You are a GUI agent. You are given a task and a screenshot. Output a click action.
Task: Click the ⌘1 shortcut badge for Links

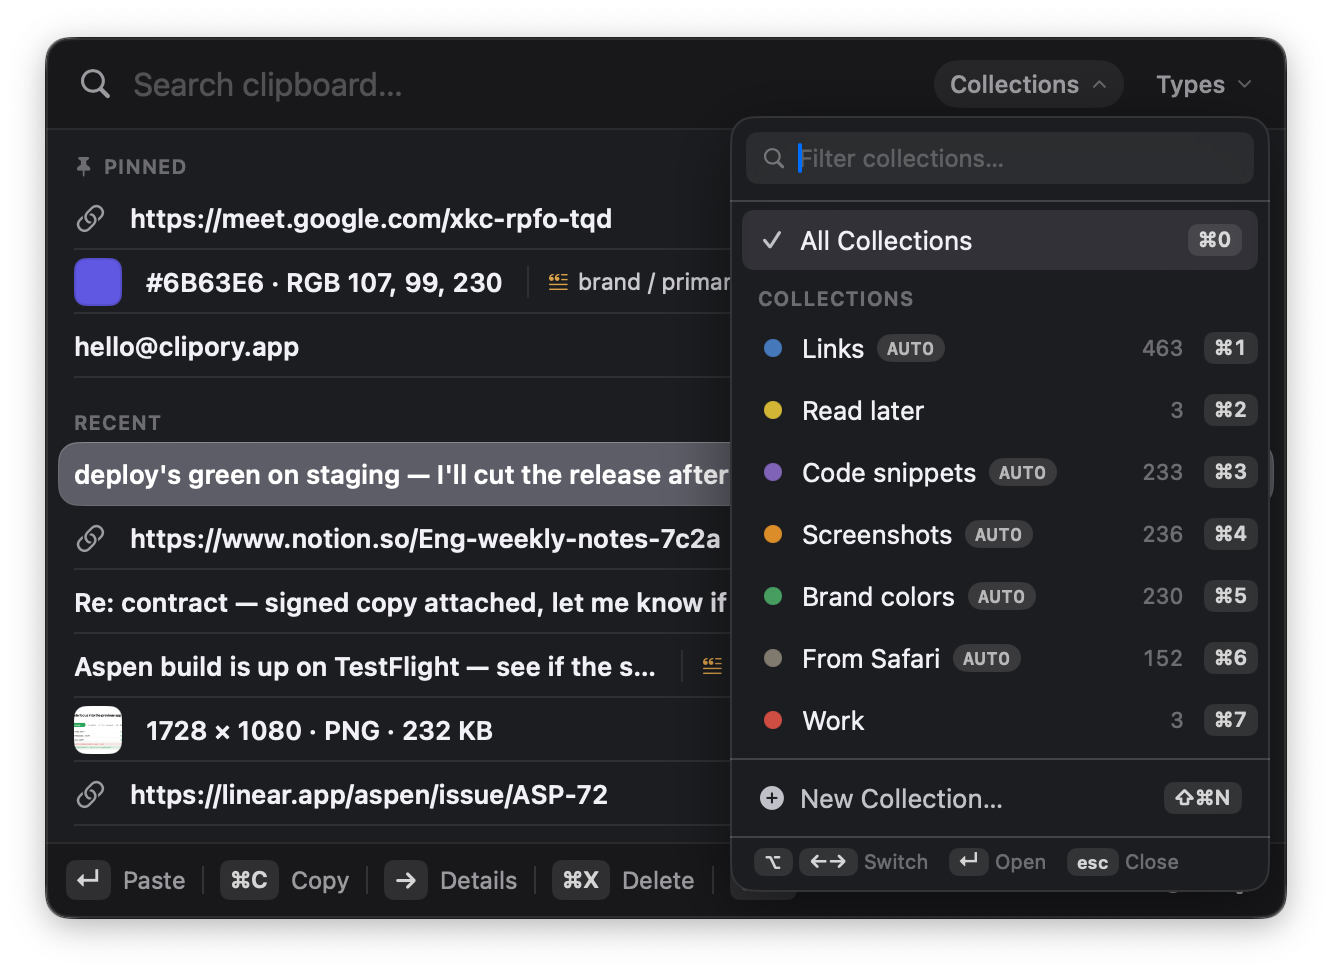1230,348
